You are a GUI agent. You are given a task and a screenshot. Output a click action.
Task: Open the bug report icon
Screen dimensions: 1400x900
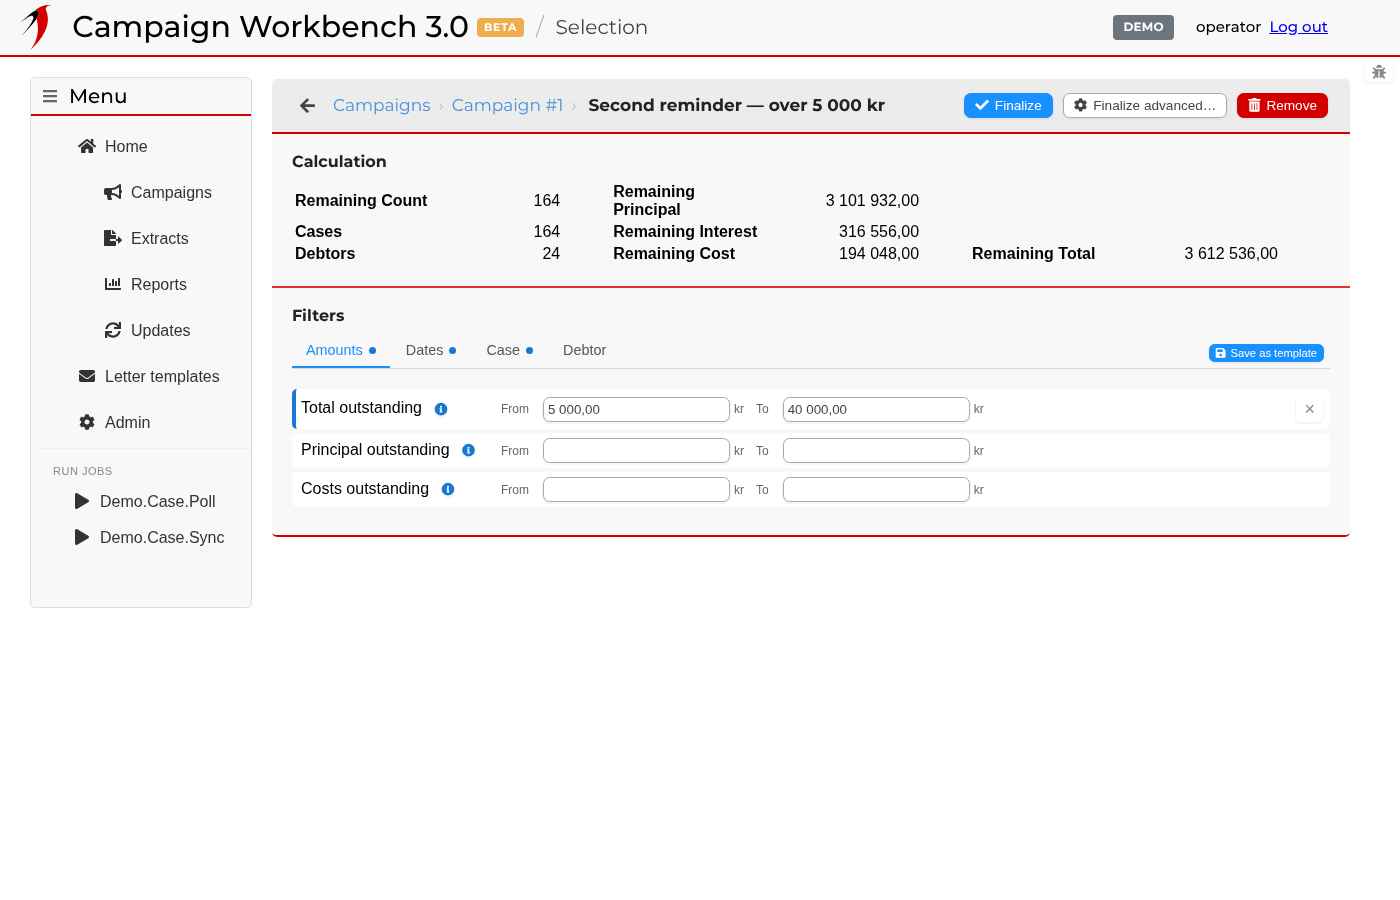coord(1379,72)
